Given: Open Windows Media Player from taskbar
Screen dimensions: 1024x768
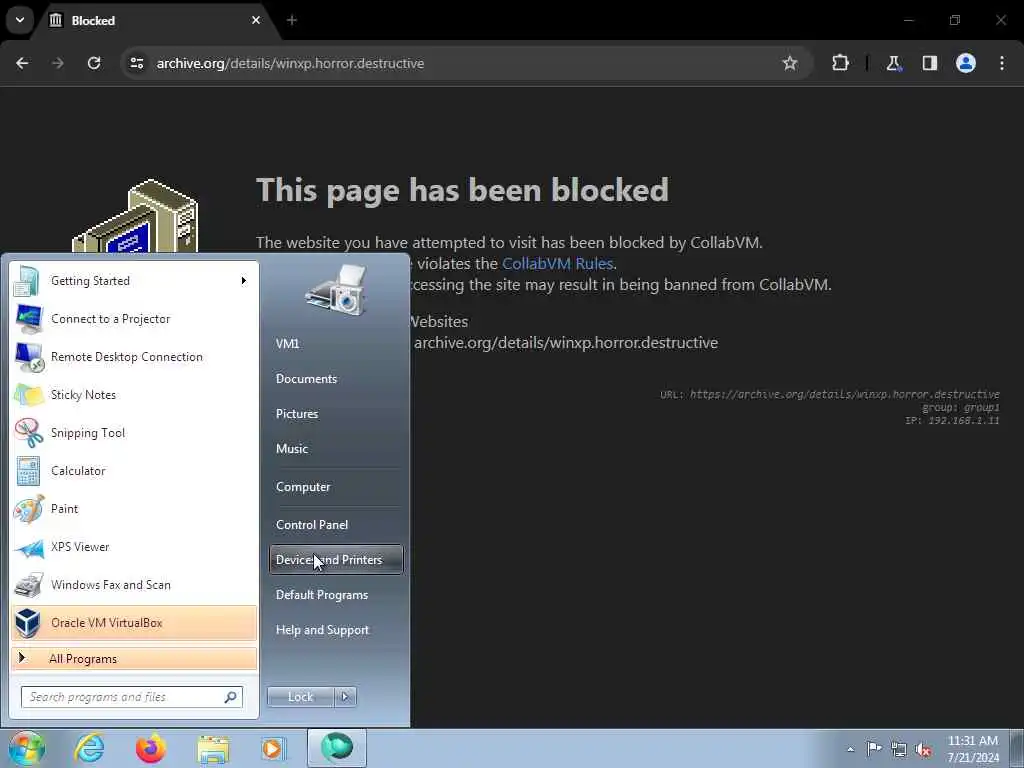Looking at the screenshot, I should (273, 749).
